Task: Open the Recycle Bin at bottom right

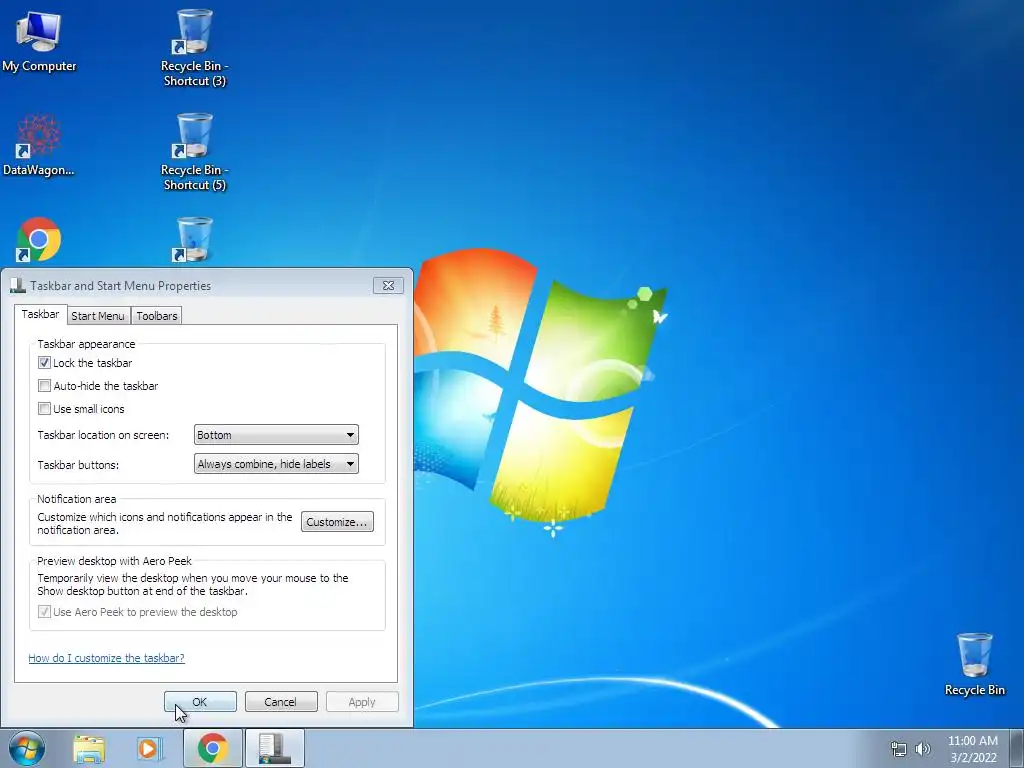Action: 974,664
